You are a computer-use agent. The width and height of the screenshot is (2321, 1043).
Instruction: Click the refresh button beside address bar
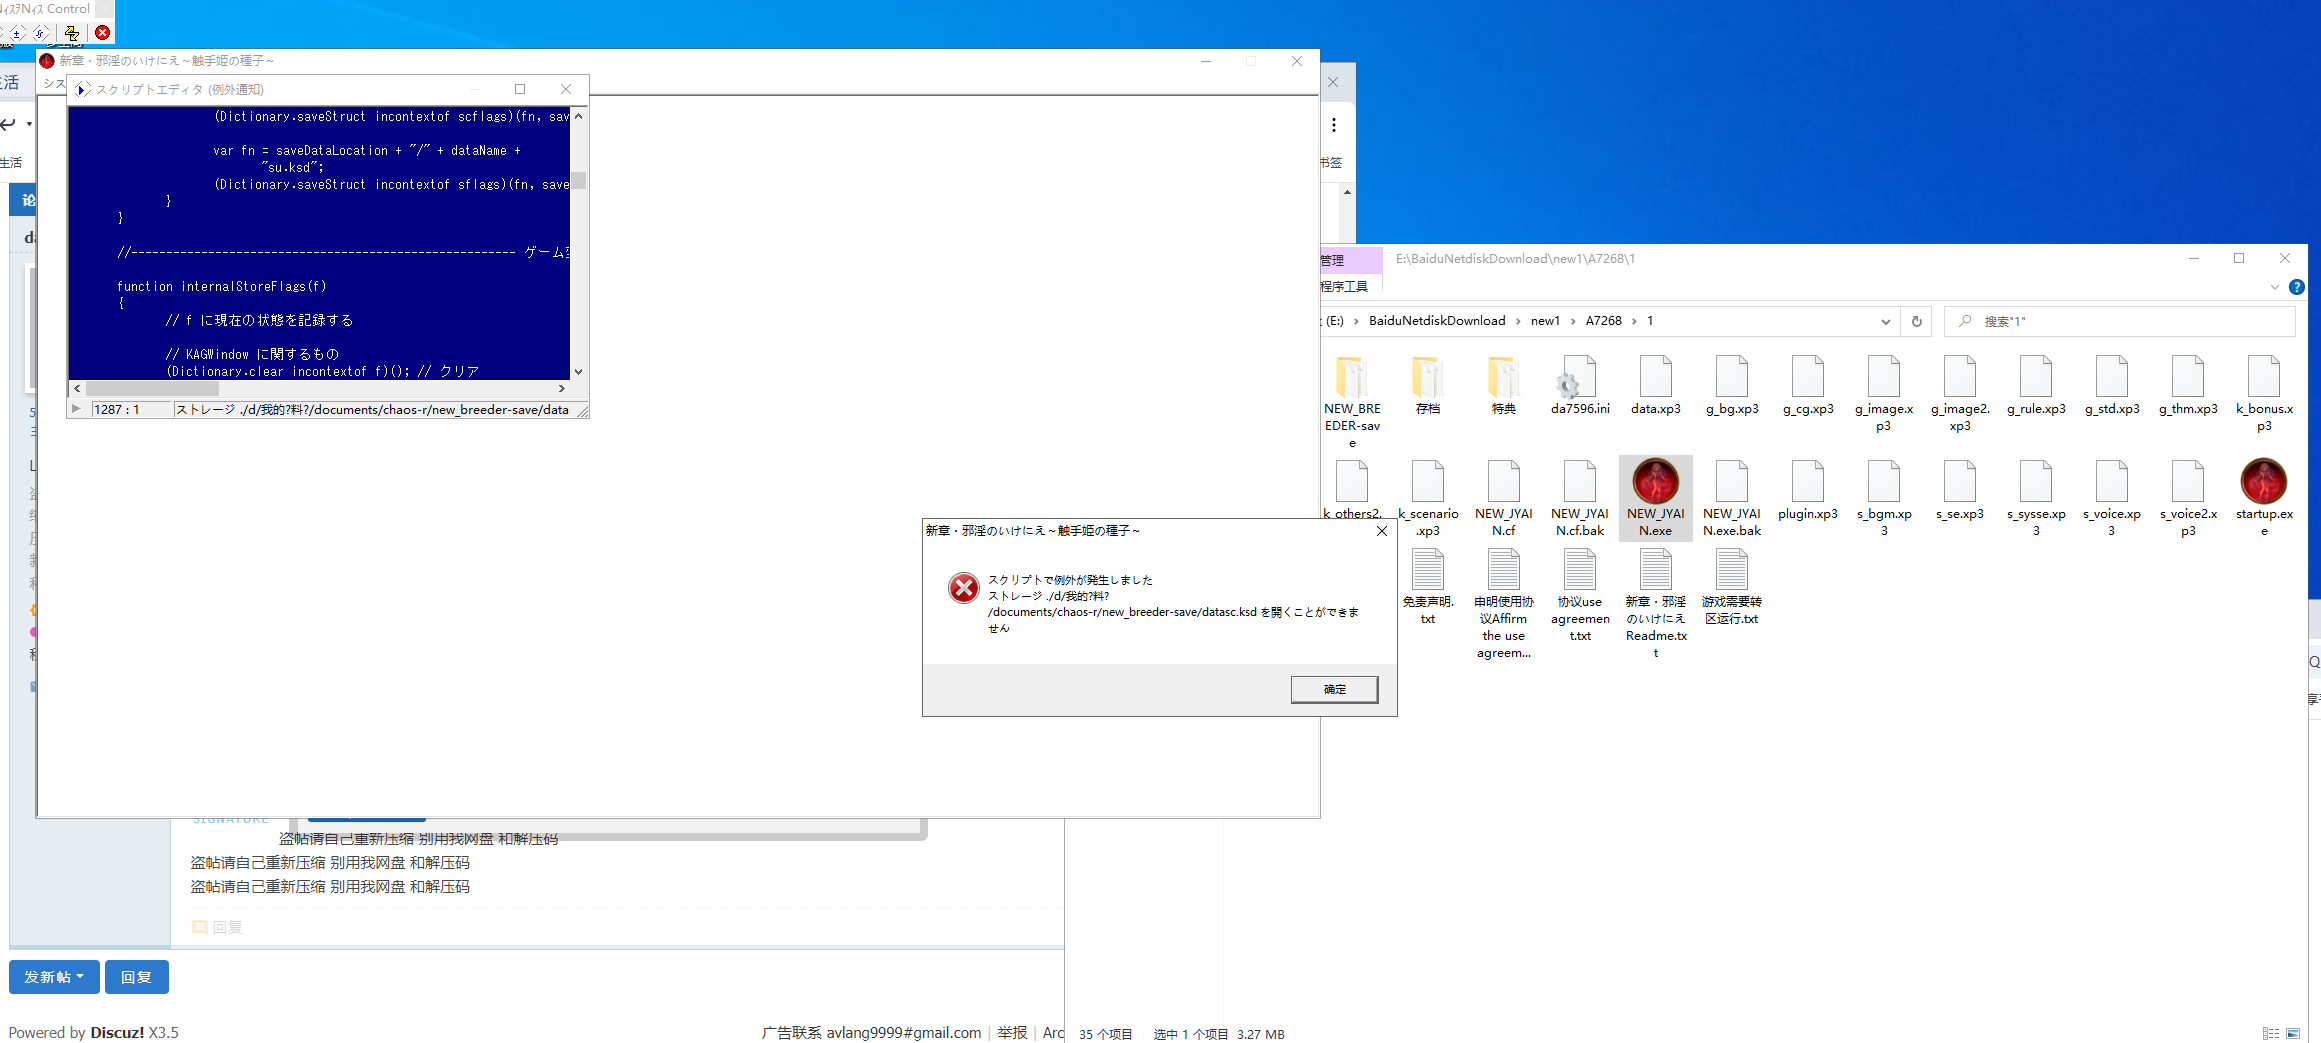[1916, 321]
